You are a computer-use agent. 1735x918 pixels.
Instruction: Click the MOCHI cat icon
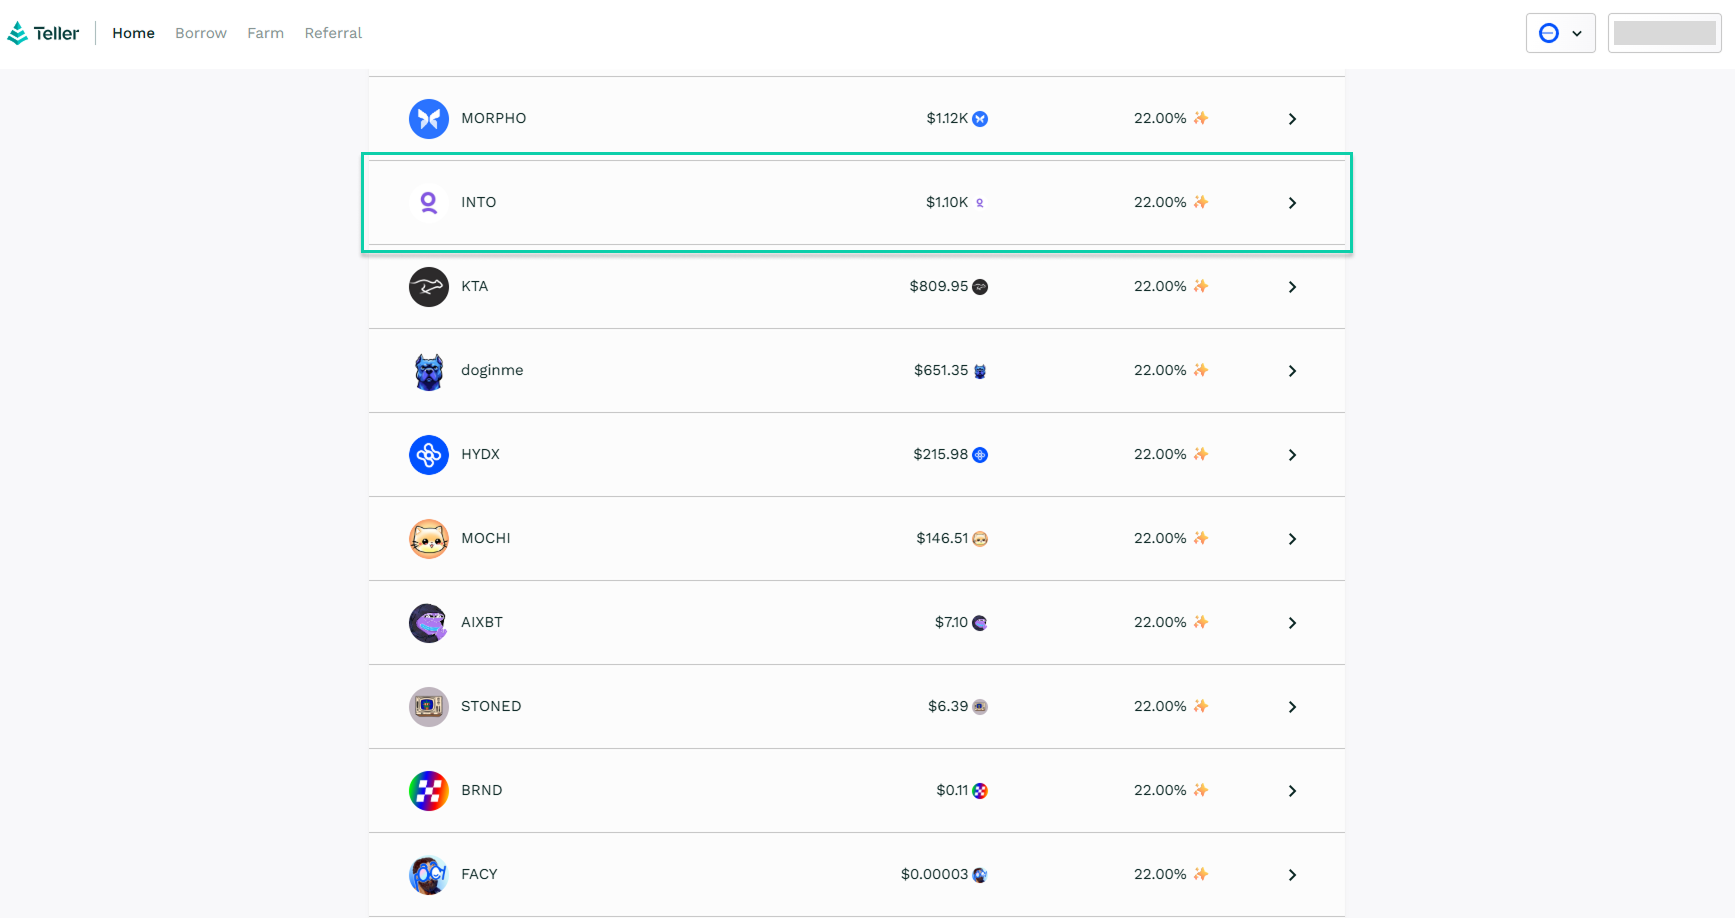tap(428, 539)
